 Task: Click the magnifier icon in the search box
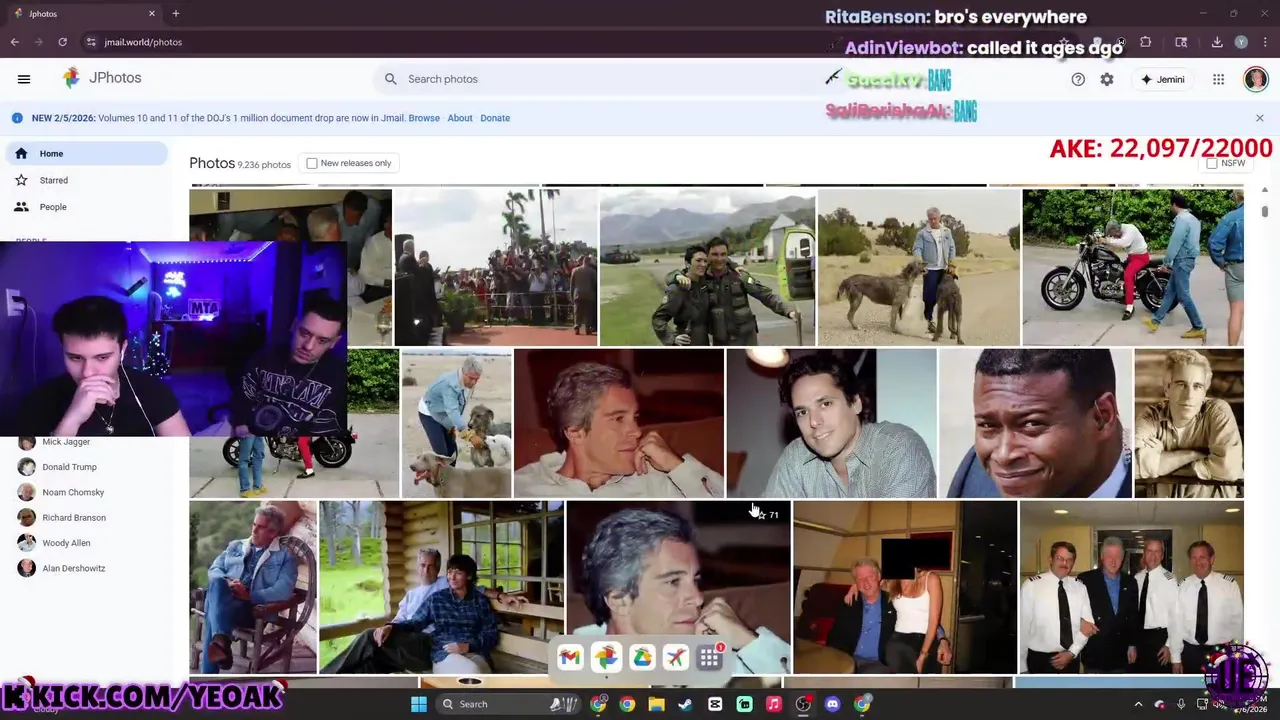point(390,79)
